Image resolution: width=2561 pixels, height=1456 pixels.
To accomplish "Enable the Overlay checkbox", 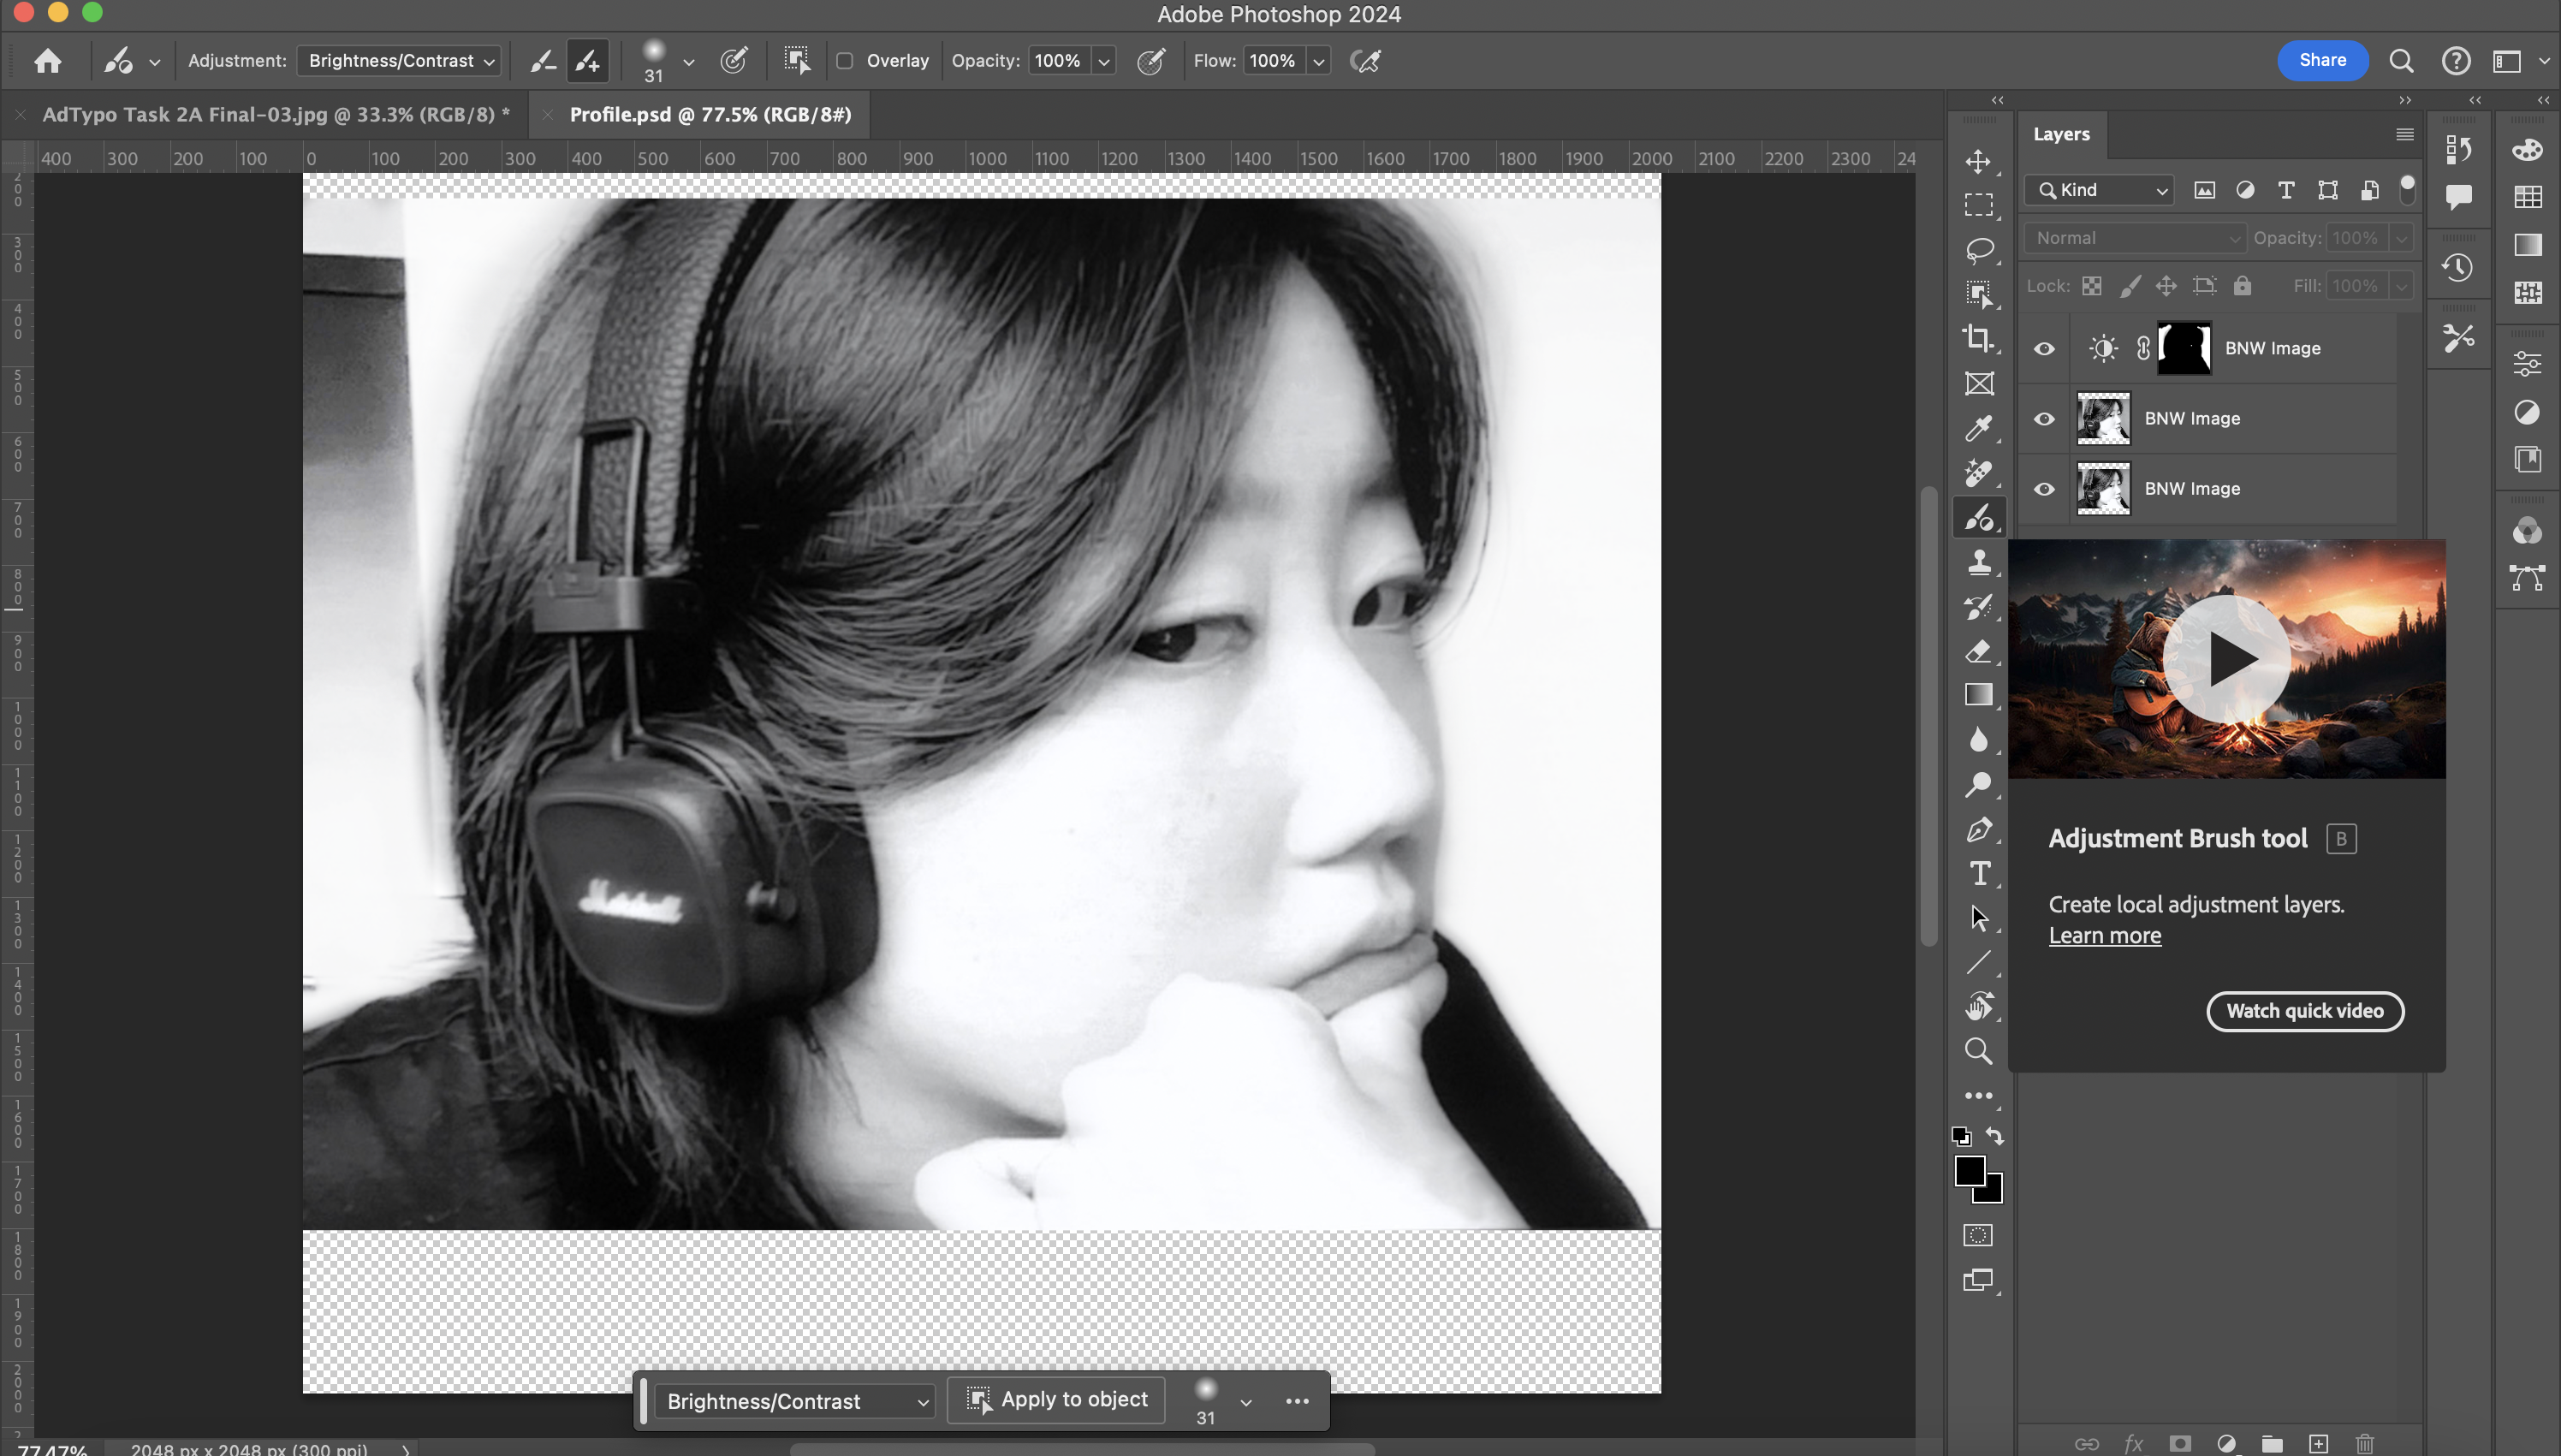I will click(845, 61).
